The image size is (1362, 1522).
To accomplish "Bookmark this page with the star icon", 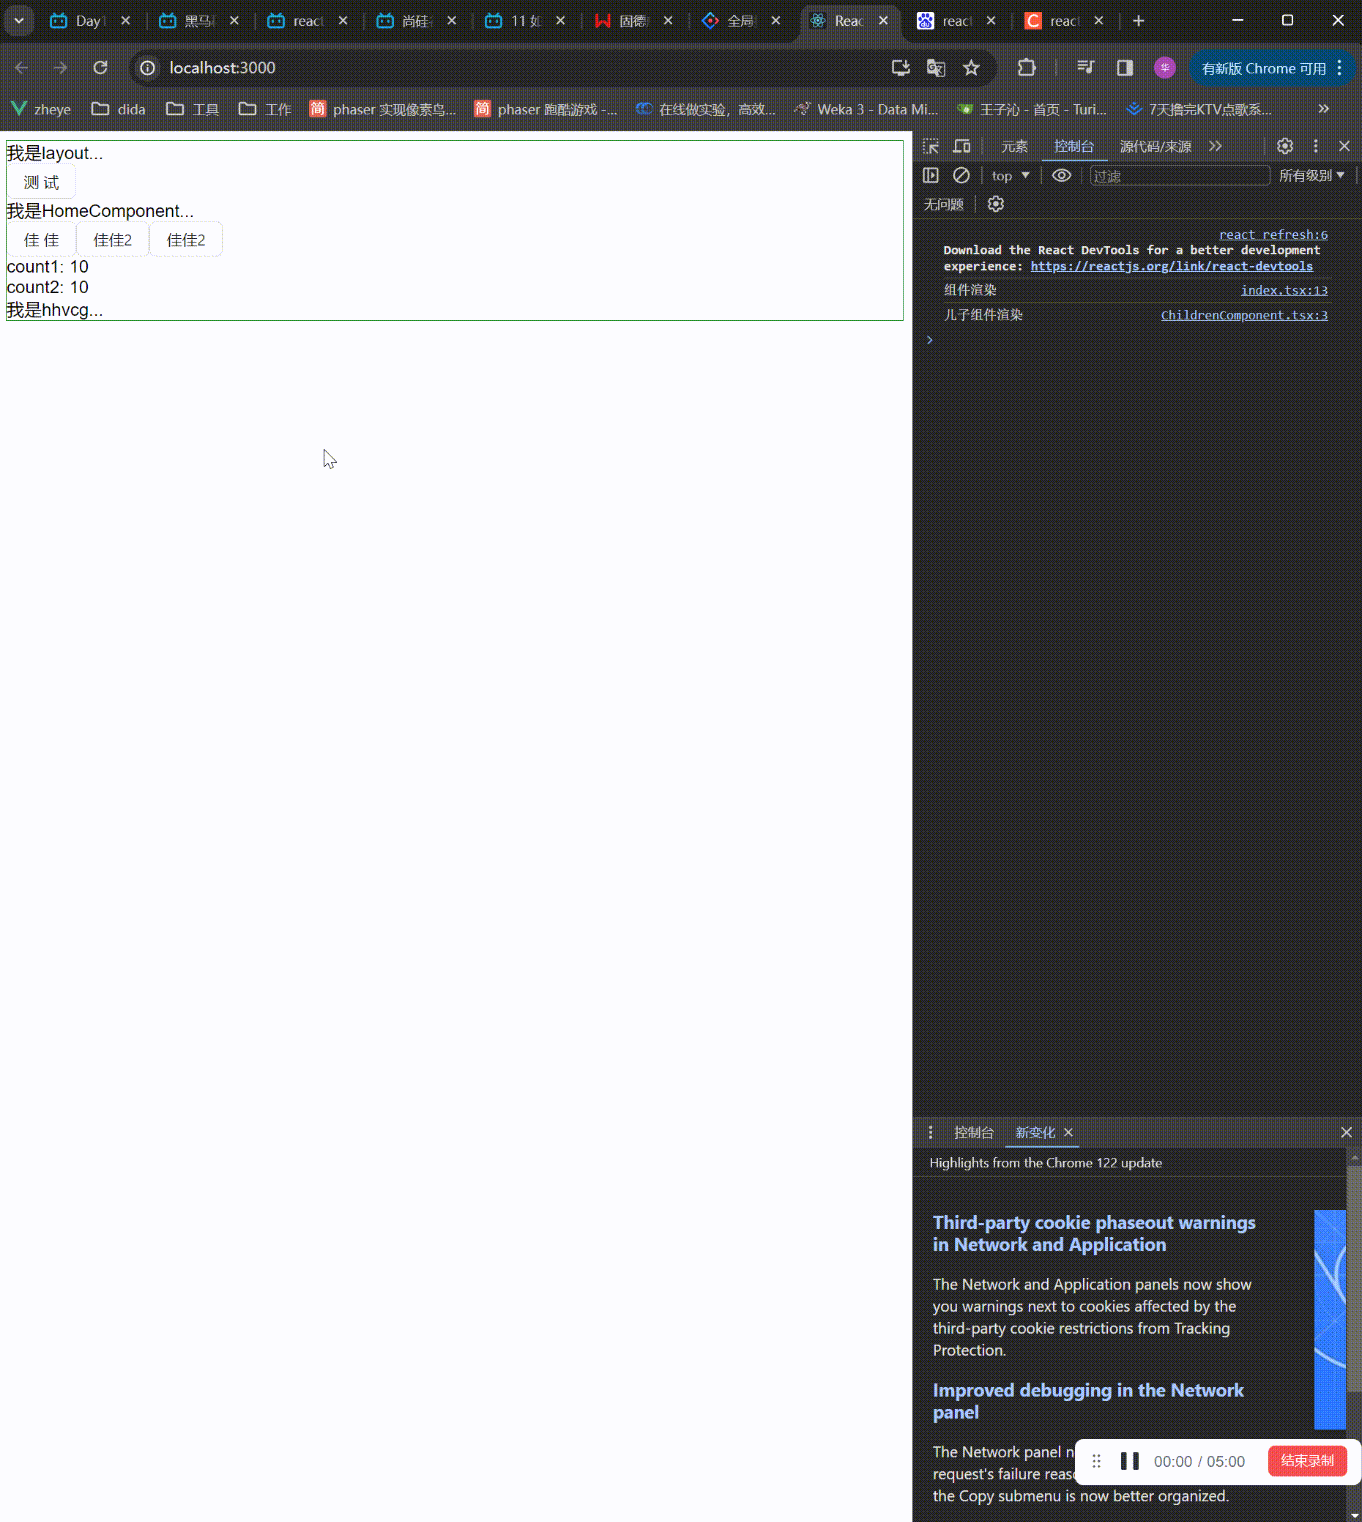I will pos(971,68).
